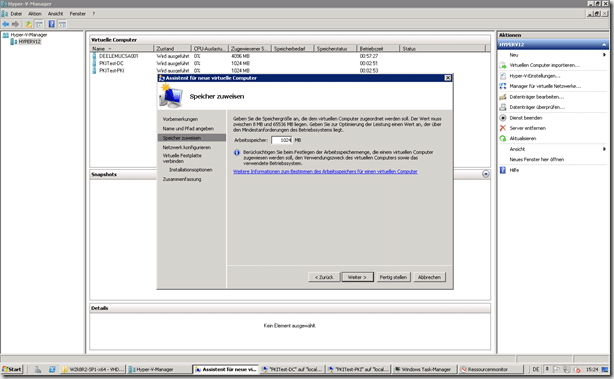
Task: Switch to PKITest-DC taskbar window button
Action: (x=292, y=369)
